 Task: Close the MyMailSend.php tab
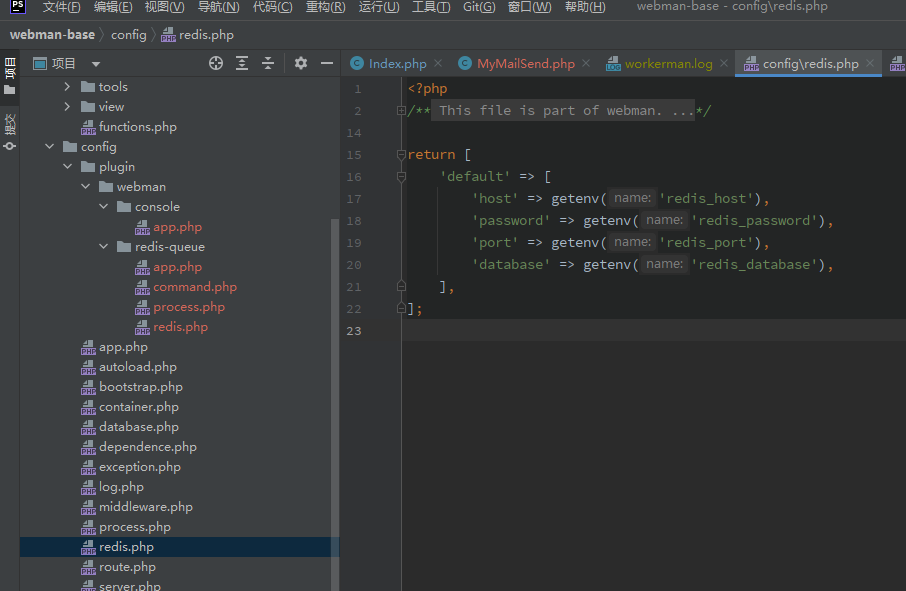click(x=586, y=63)
